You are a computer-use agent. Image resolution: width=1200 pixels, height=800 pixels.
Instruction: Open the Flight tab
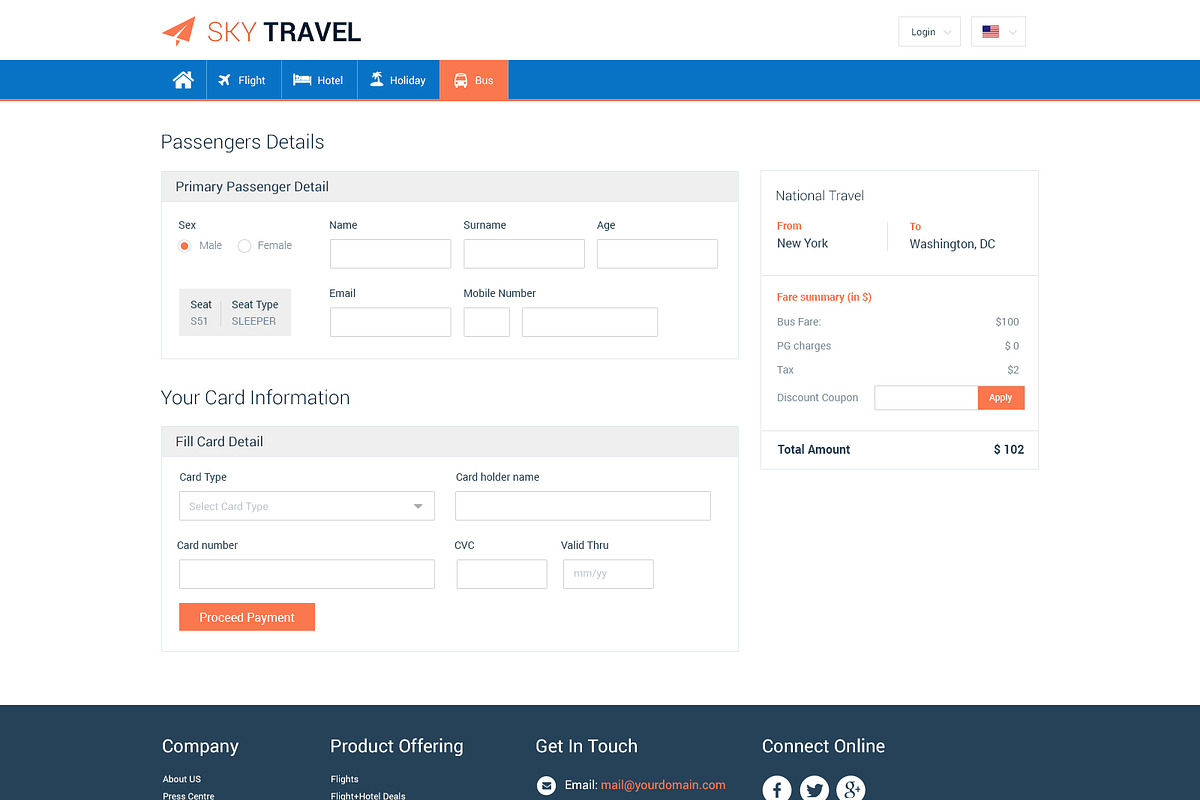[x=244, y=80]
